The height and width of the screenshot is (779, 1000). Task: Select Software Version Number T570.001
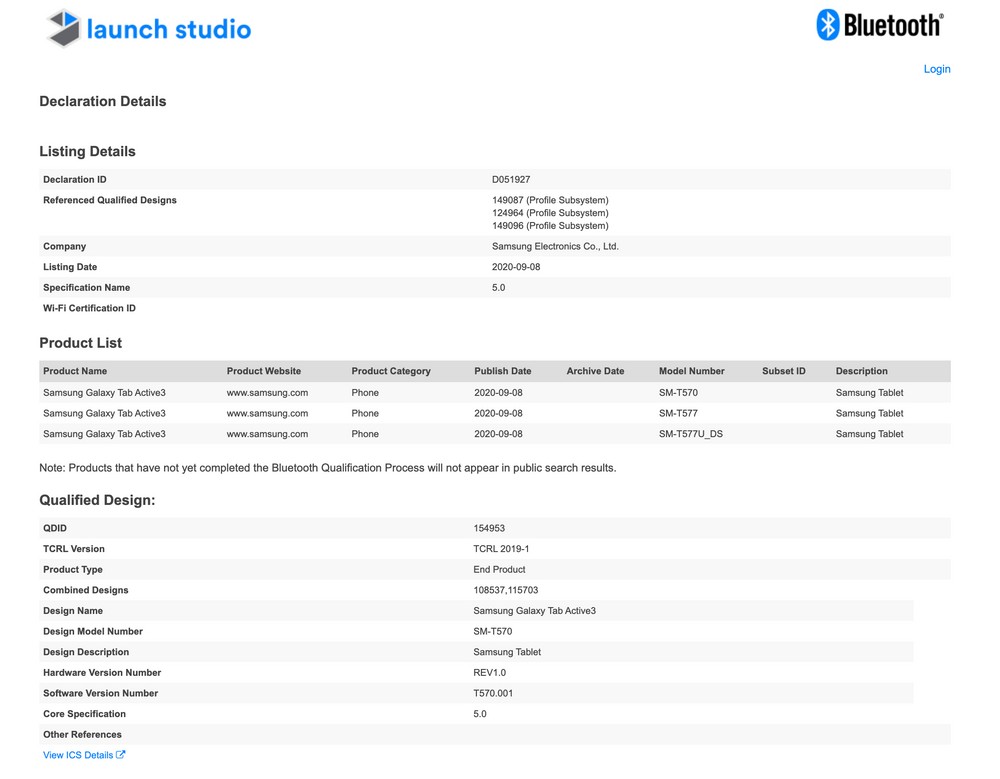[493, 693]
